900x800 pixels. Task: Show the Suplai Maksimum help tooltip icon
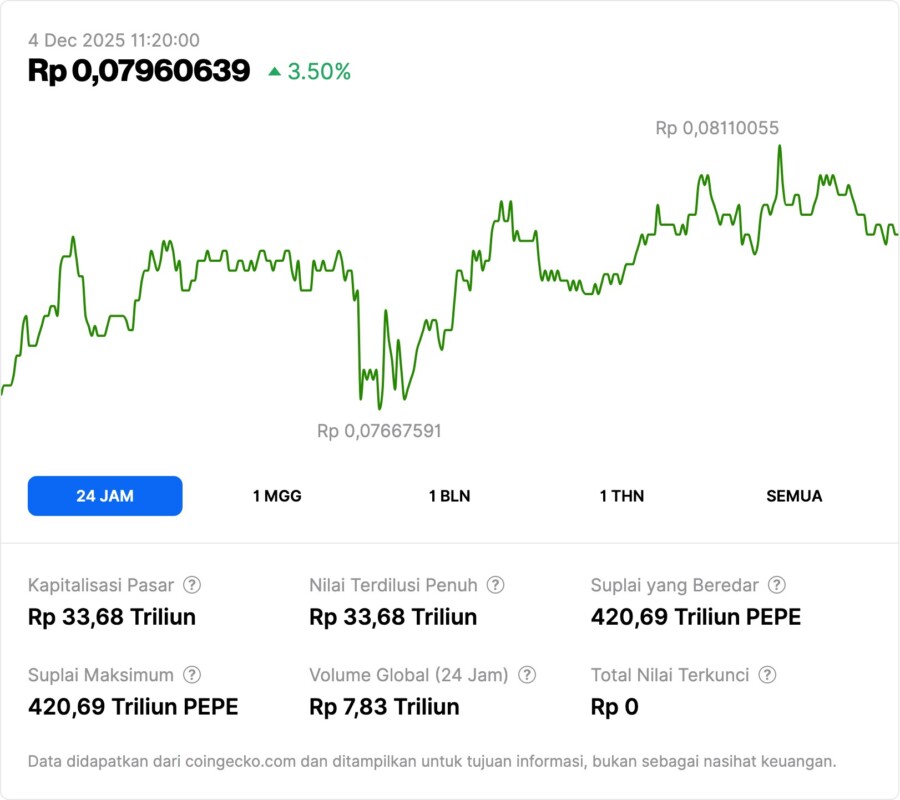192,675
